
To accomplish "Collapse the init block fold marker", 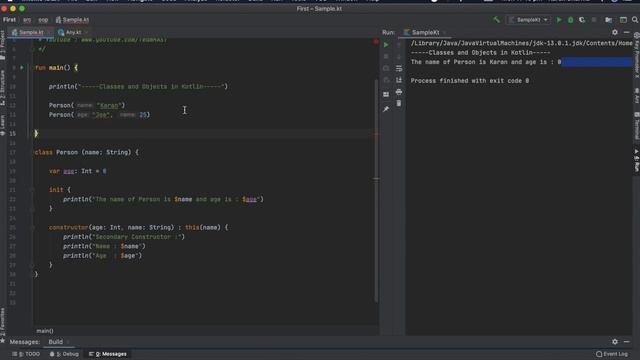I will coord(32,190).
